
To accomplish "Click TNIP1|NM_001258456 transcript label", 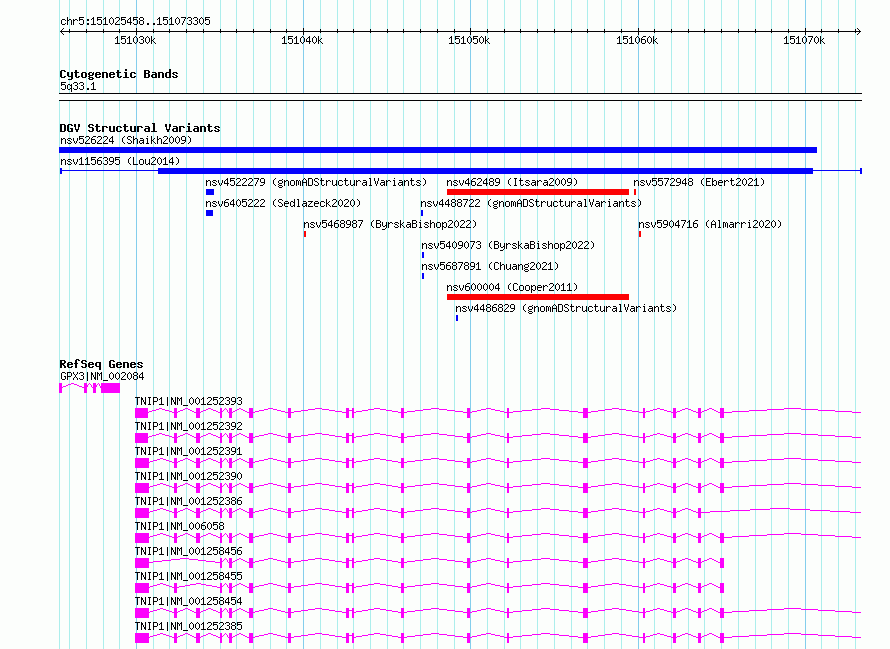I will pyautogui.click(x=188, y=551).
